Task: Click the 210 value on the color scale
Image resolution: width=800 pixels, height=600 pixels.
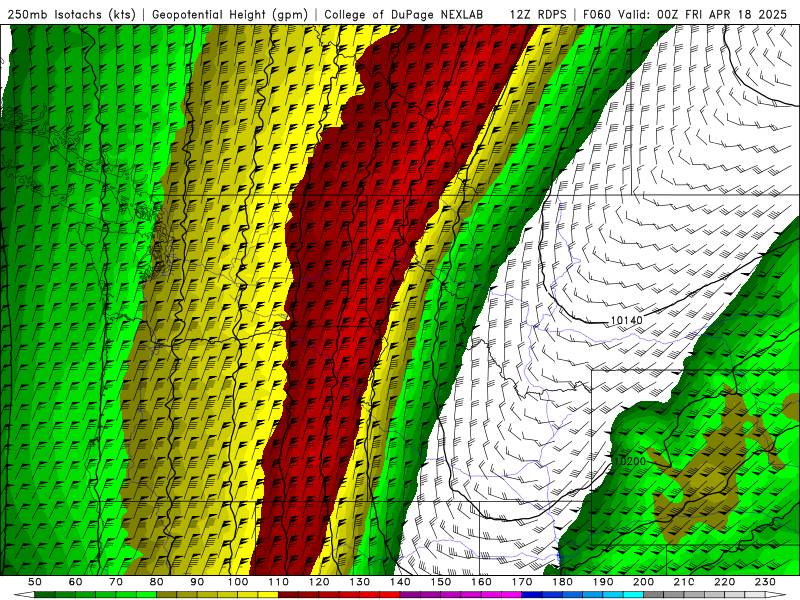Action: [x=684, y=582]
